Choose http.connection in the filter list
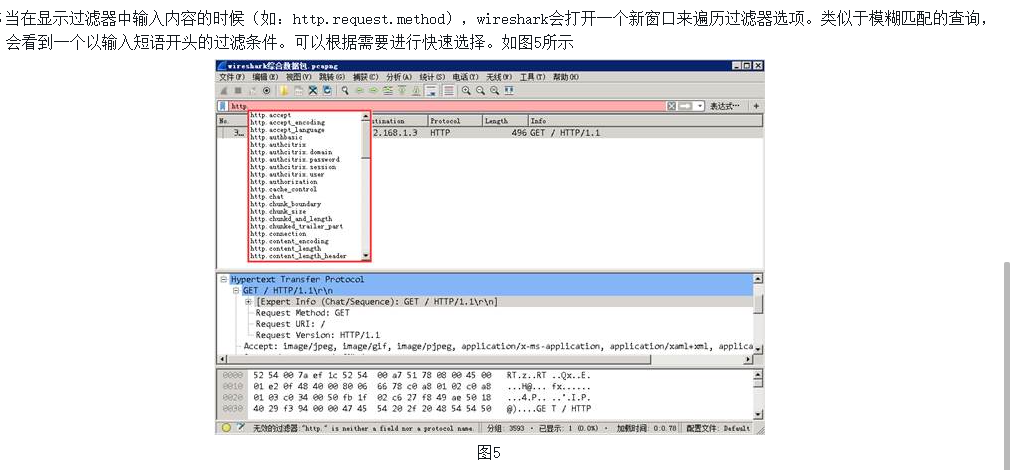 (279, 234)
